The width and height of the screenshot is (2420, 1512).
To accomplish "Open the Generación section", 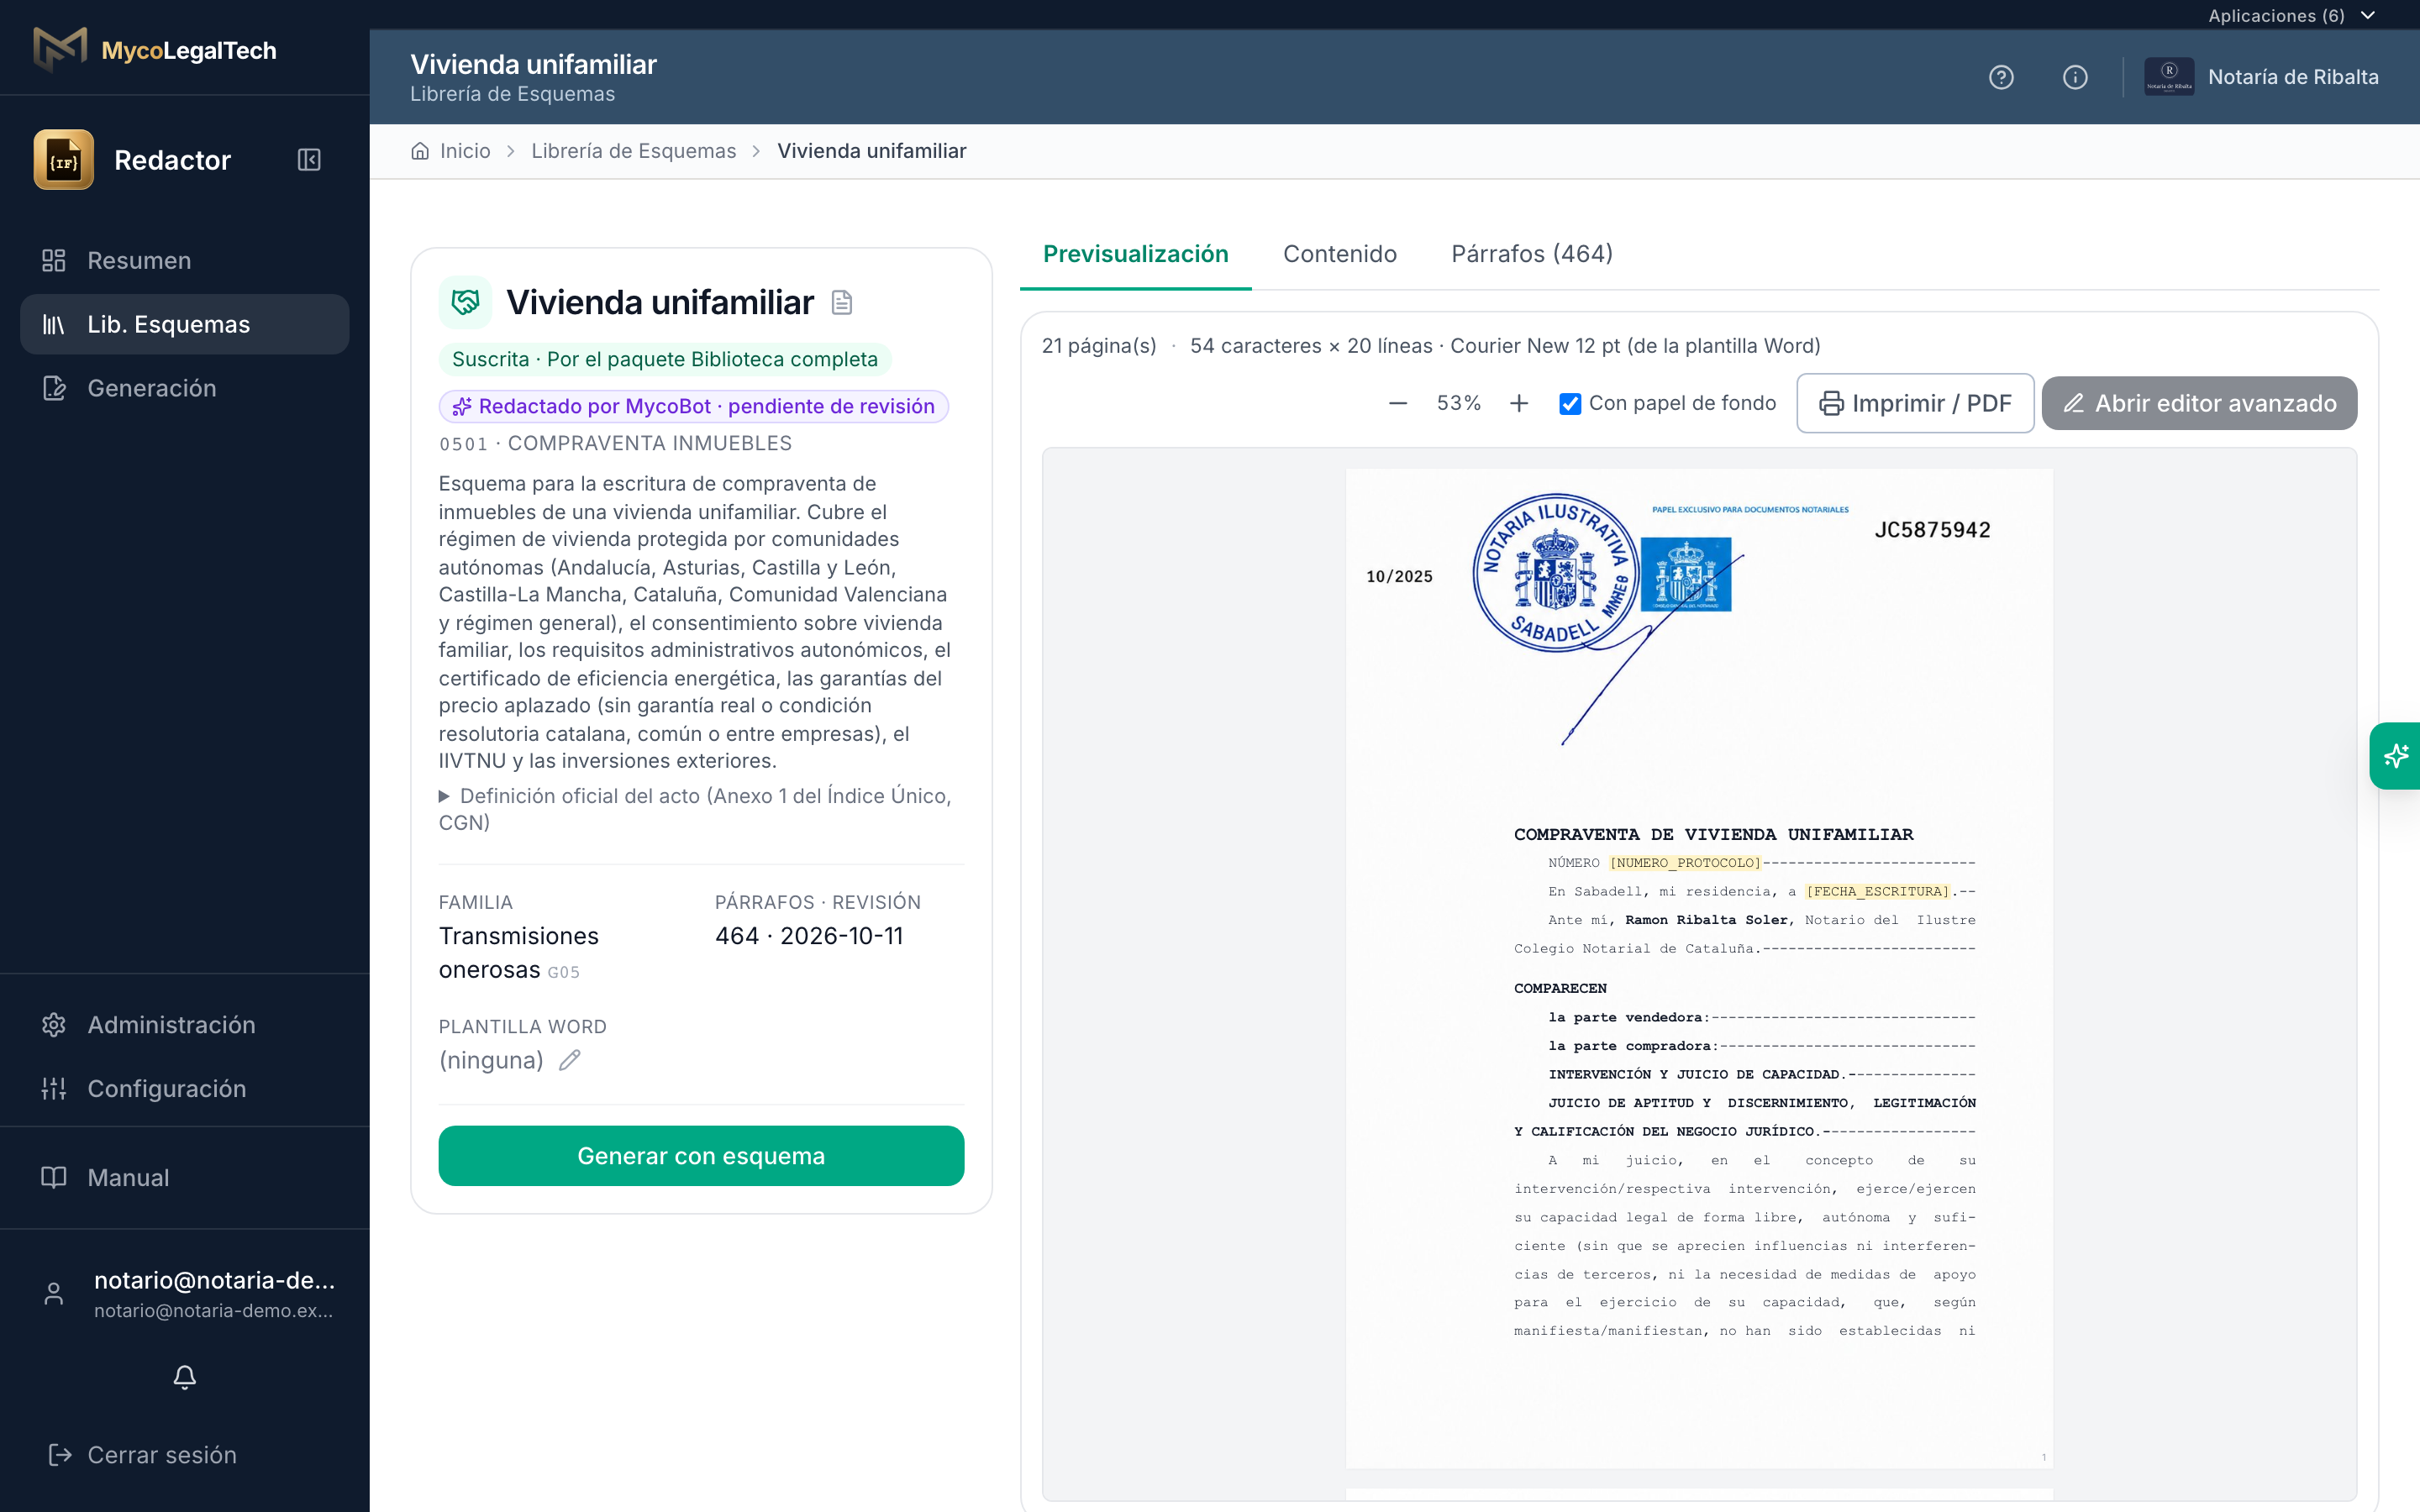I will coord(185,388).
